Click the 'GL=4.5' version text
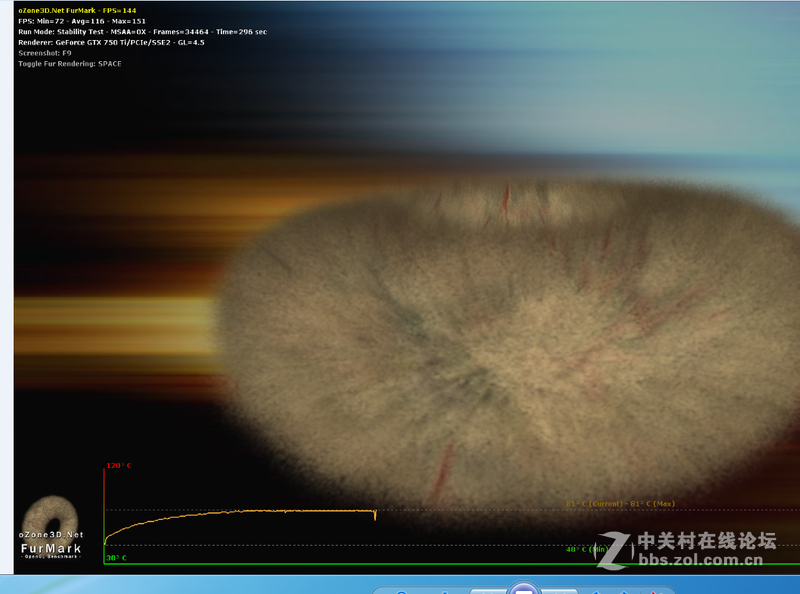This screenshot has width=800, height=594. pyautogui.click(x=191, y=42)
